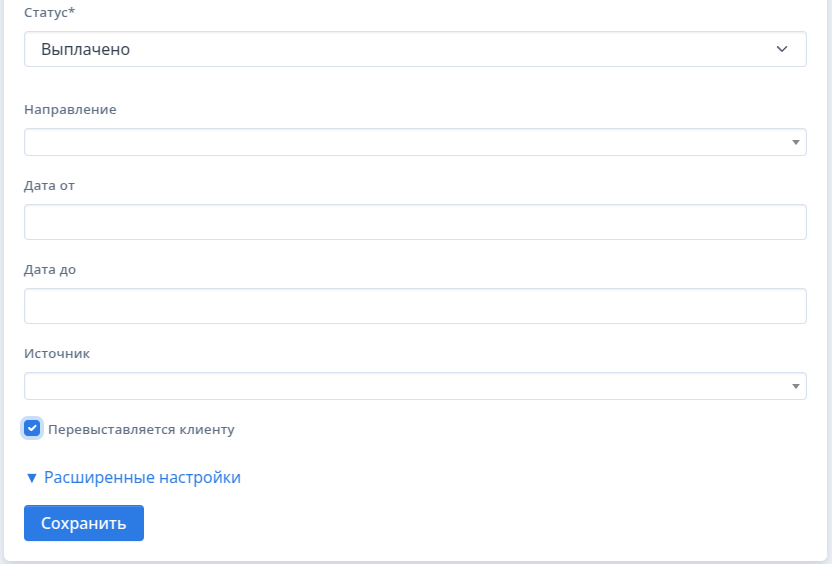Expand Расширенные настройки section
The image size is (832, 564).
tap(142, 477)
